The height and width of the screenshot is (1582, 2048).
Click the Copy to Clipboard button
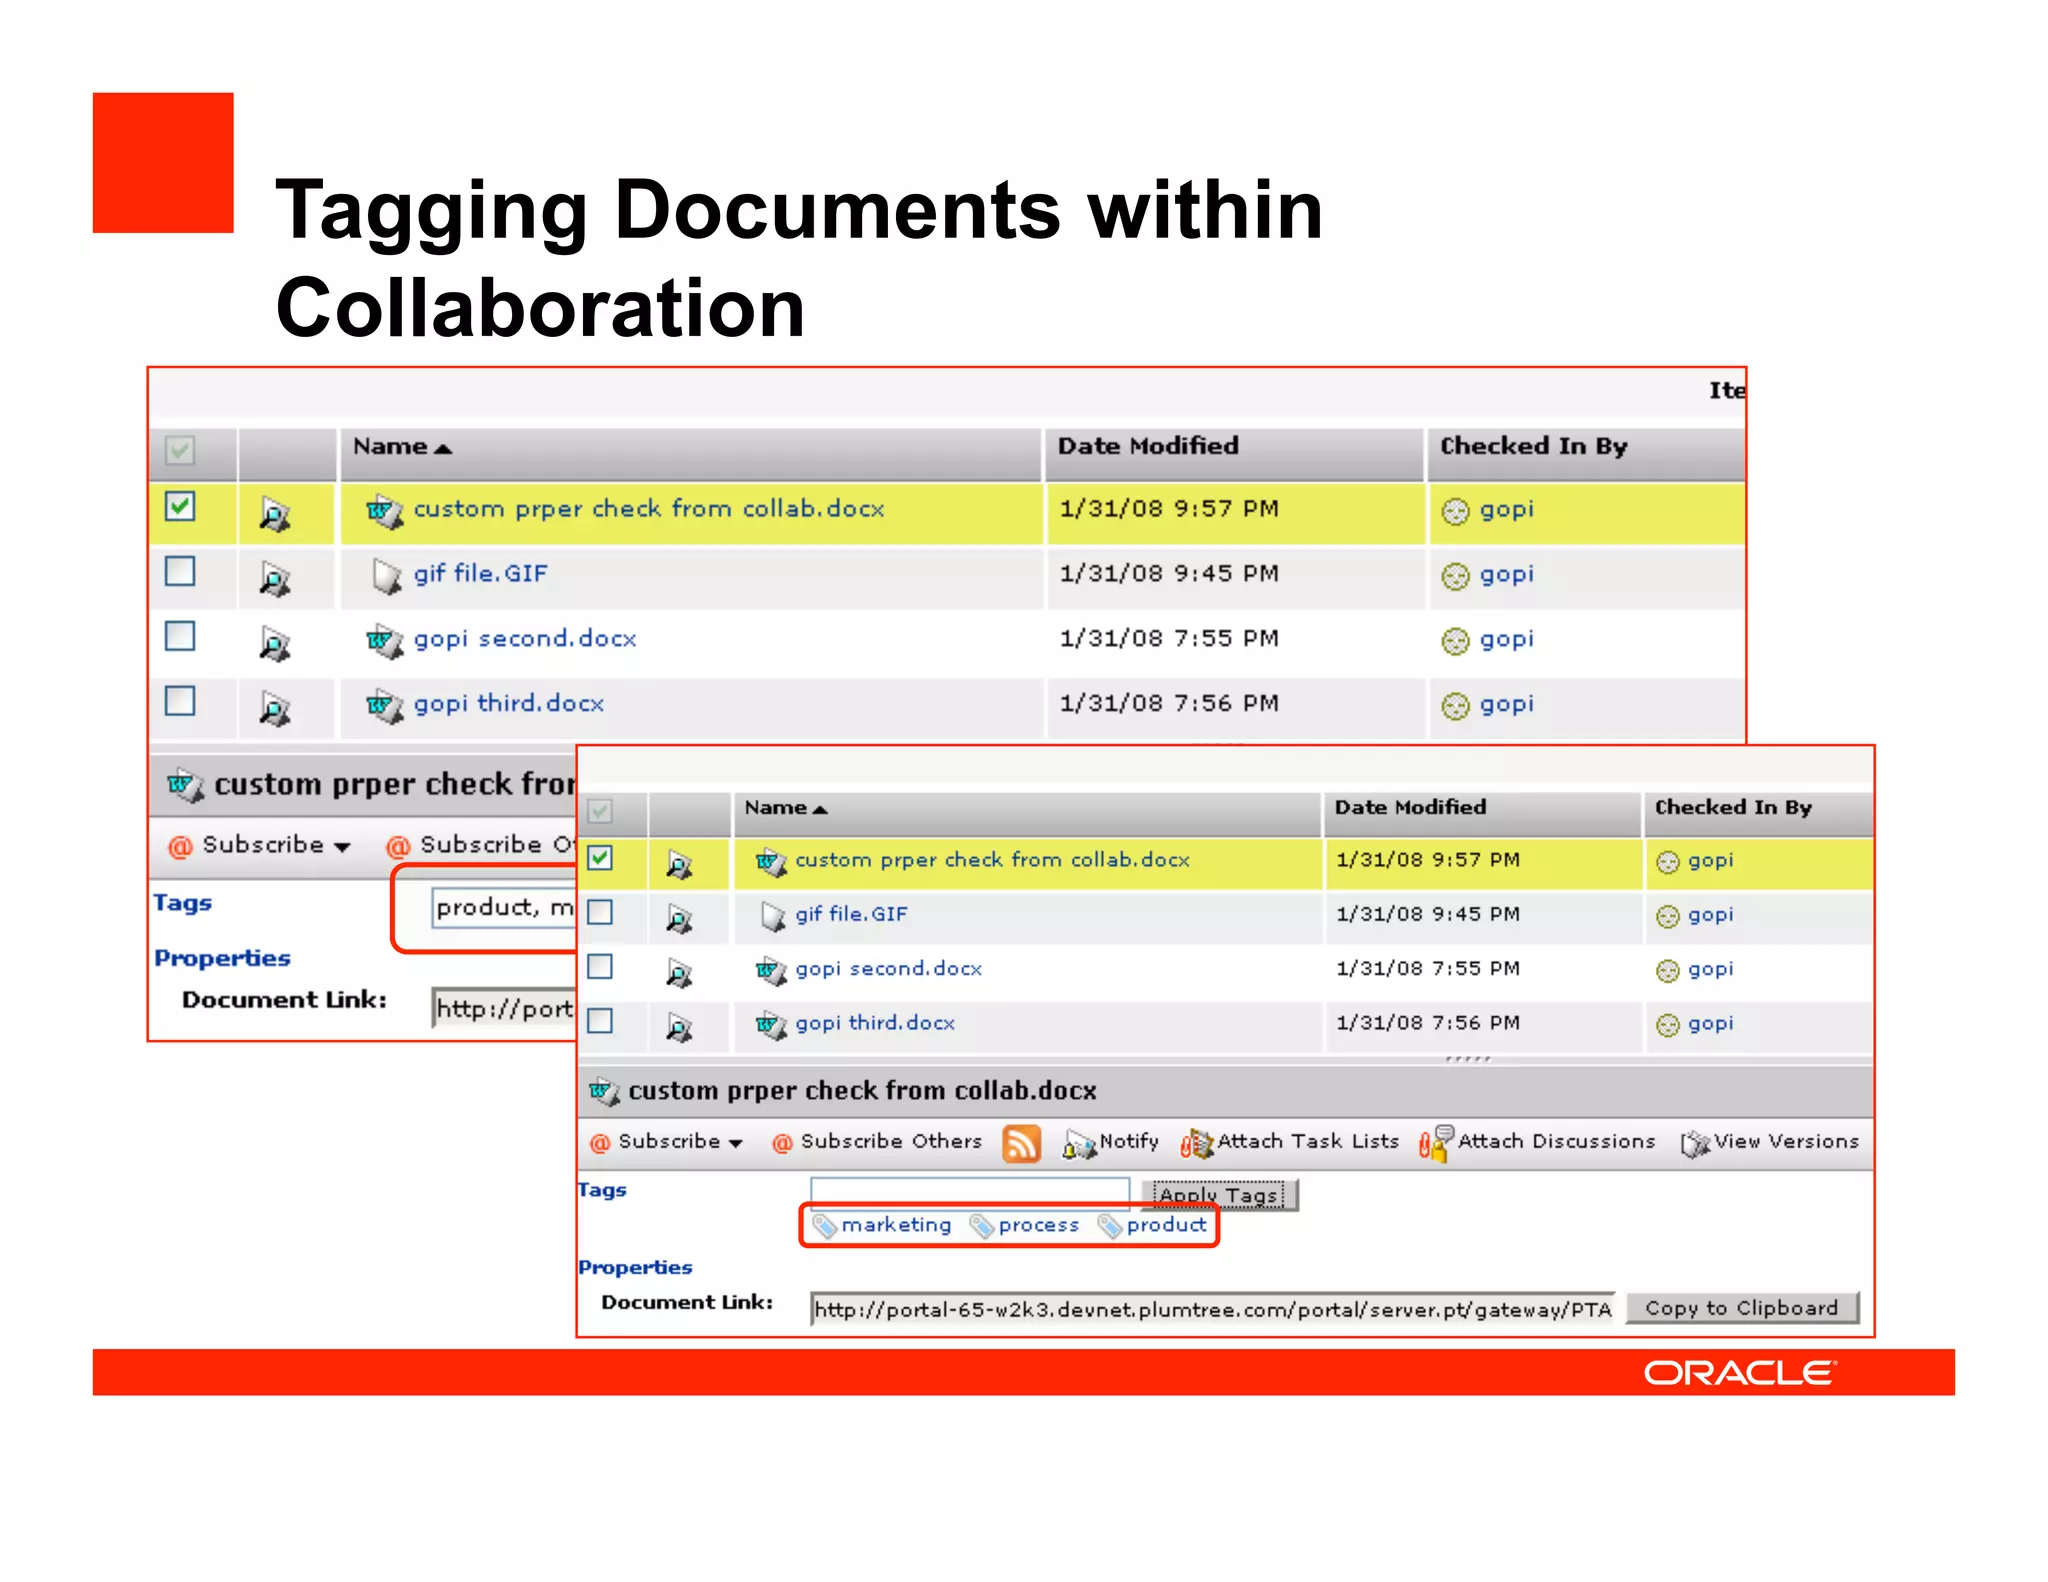coord(1742,1308)
